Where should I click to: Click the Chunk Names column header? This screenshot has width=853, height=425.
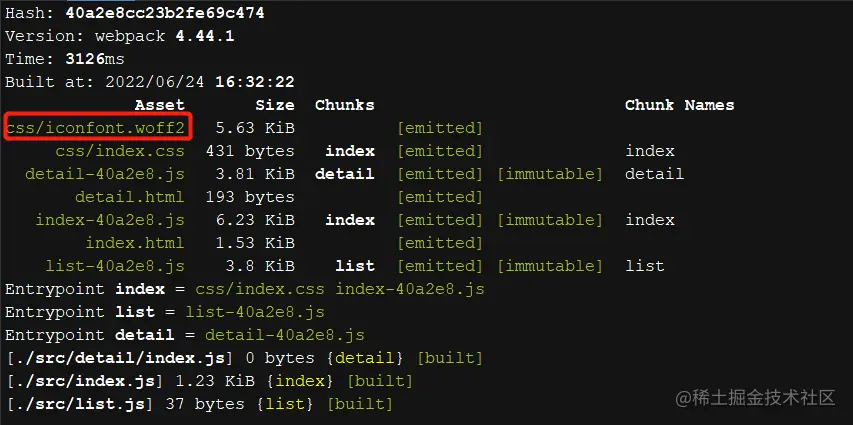[x=679, y=105]
